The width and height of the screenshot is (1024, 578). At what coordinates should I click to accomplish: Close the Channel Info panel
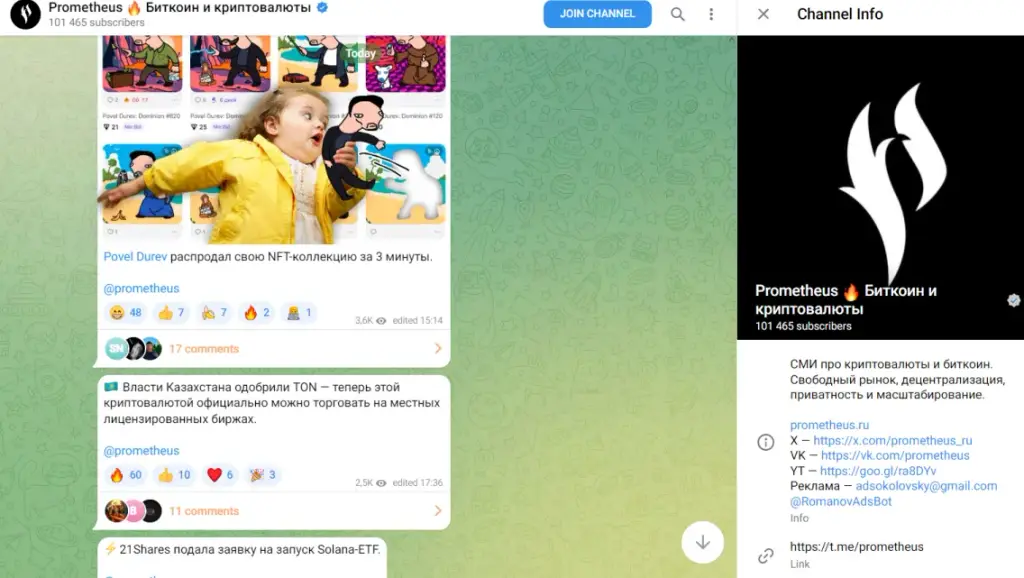[763, 14]
